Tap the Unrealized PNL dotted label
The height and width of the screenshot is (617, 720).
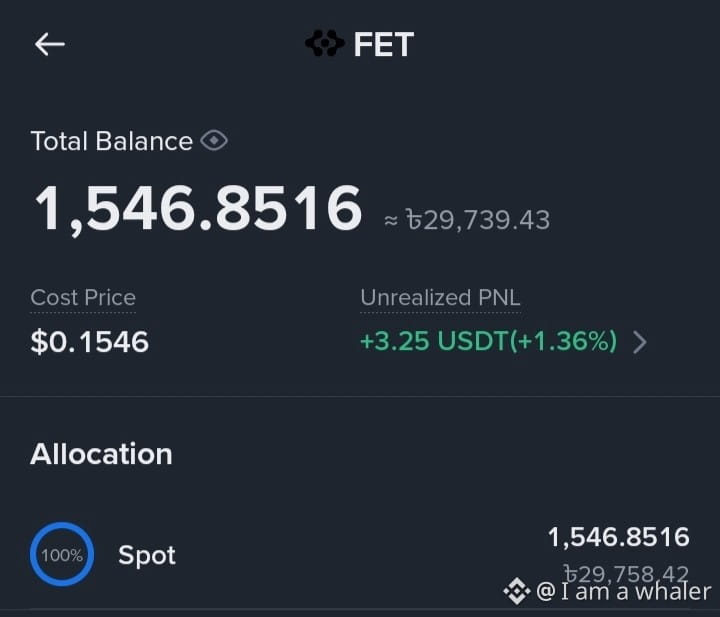(440, 297)
